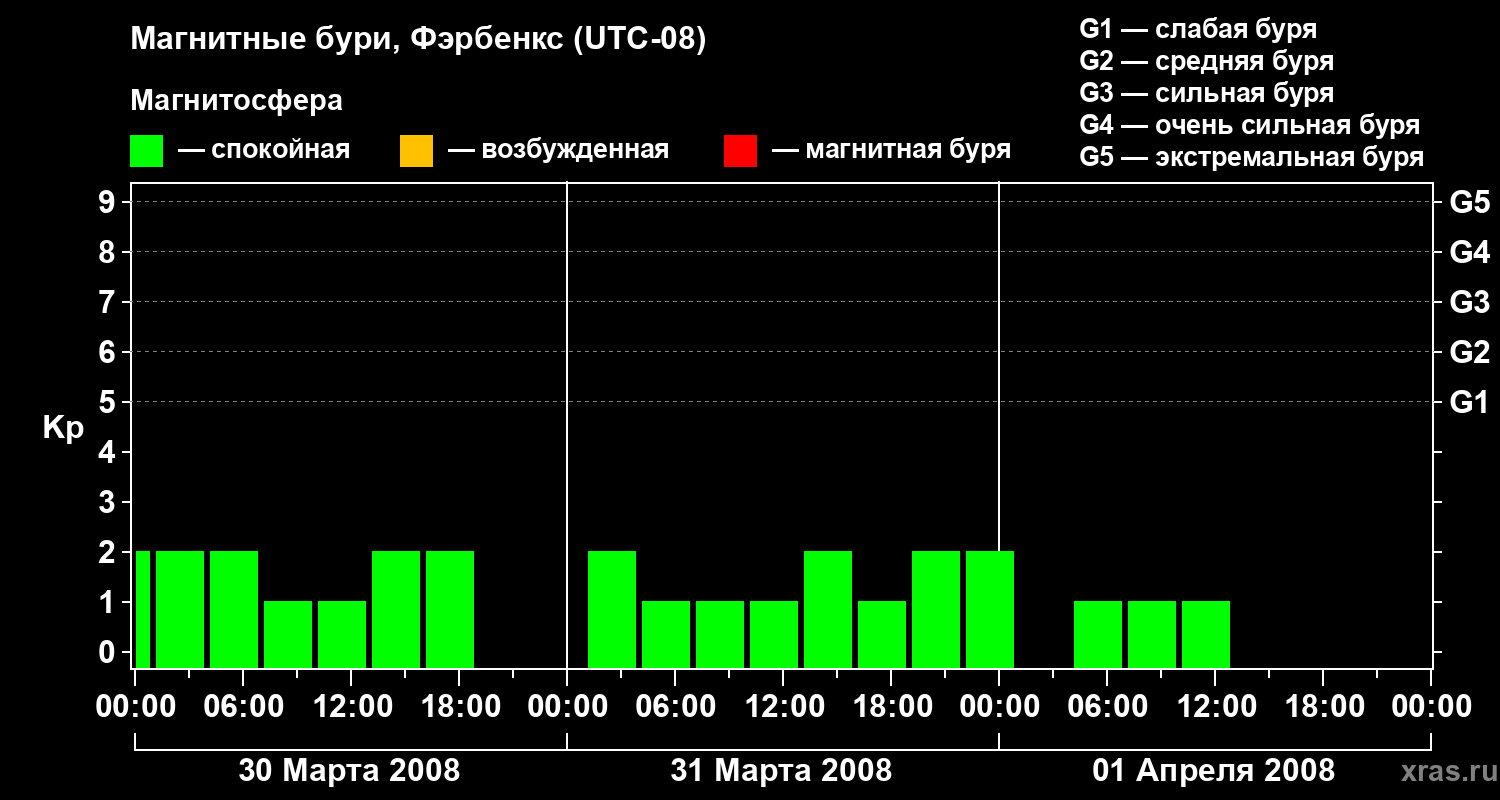This screenshot has width=1500, height=800.
Task: Click the green 'спокойная' legend swatch
Action: coord(146,151)
